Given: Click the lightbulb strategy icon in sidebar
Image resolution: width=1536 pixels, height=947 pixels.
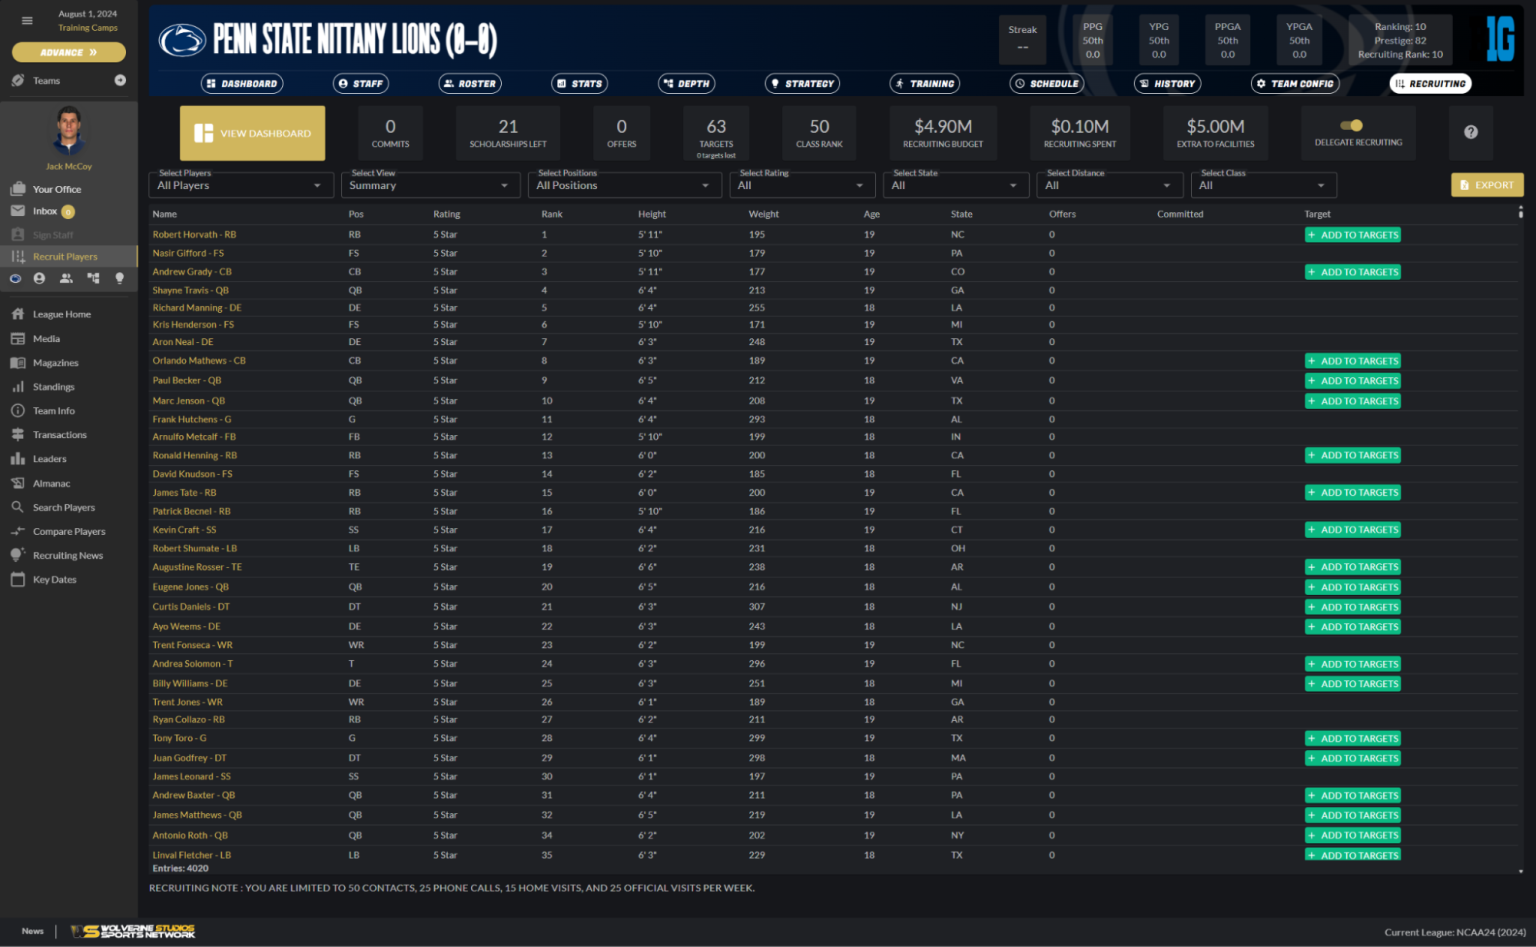Looking at the screenshot, I should point(119,279).
